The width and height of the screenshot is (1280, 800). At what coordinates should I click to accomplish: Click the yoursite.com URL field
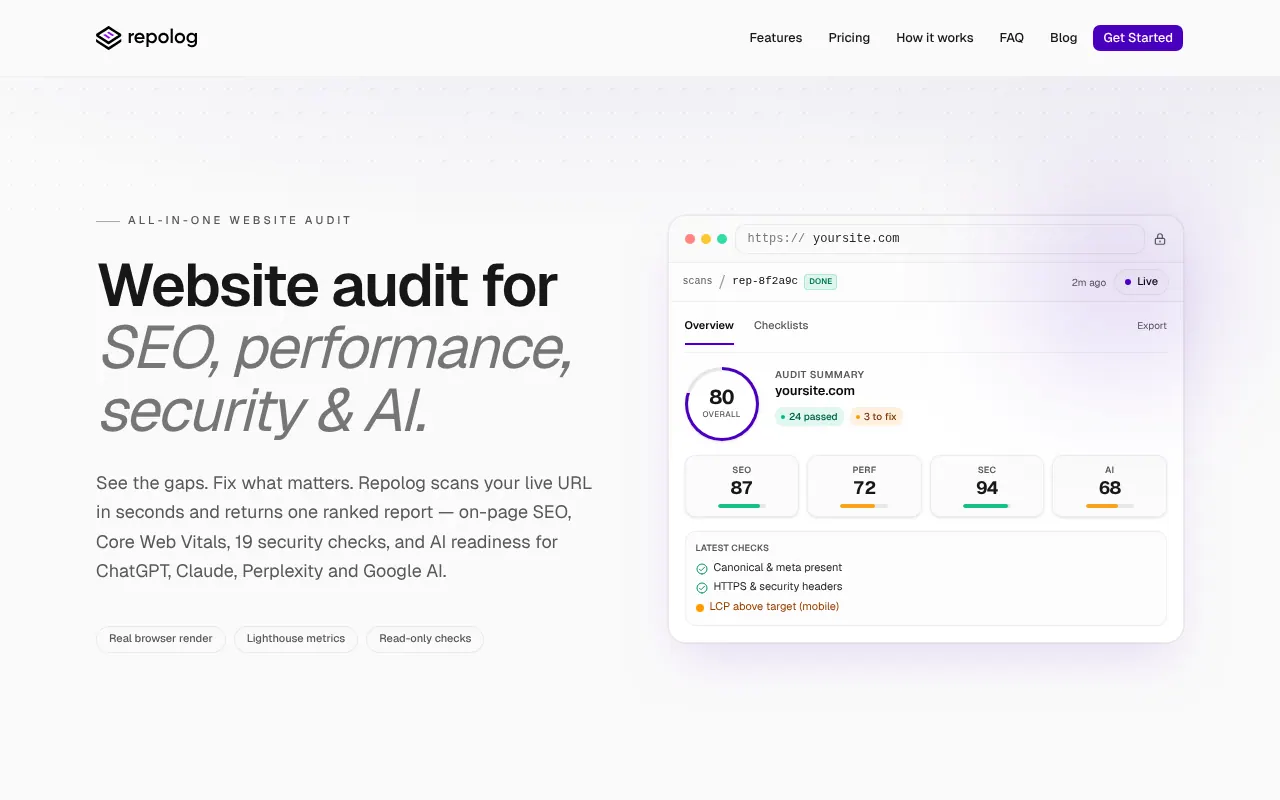[x=940, y=239]
